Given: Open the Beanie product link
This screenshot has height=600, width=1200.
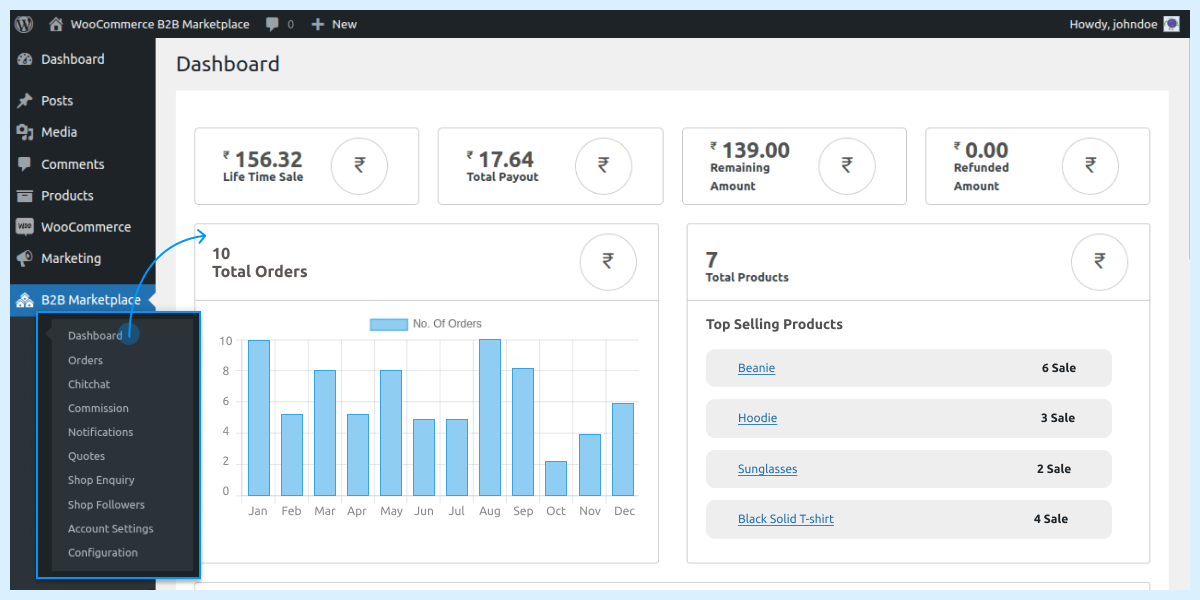Looking at the screenshot, I should pos(756,368).
